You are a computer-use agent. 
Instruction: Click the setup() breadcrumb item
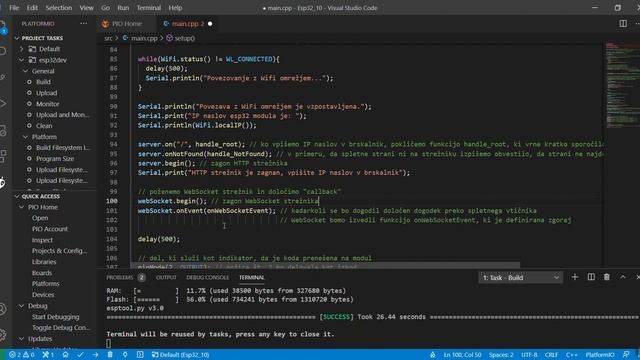click(x=180, y=38)
